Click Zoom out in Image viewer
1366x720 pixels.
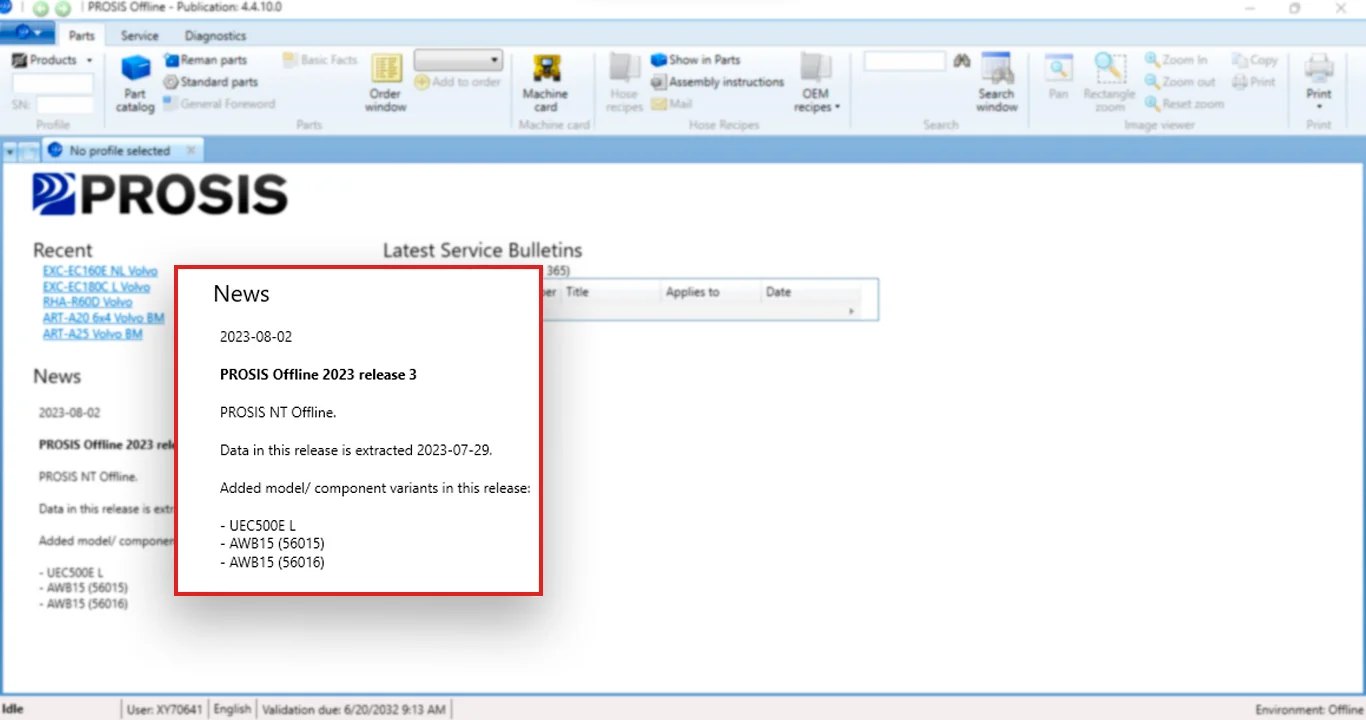point(1181,82)
